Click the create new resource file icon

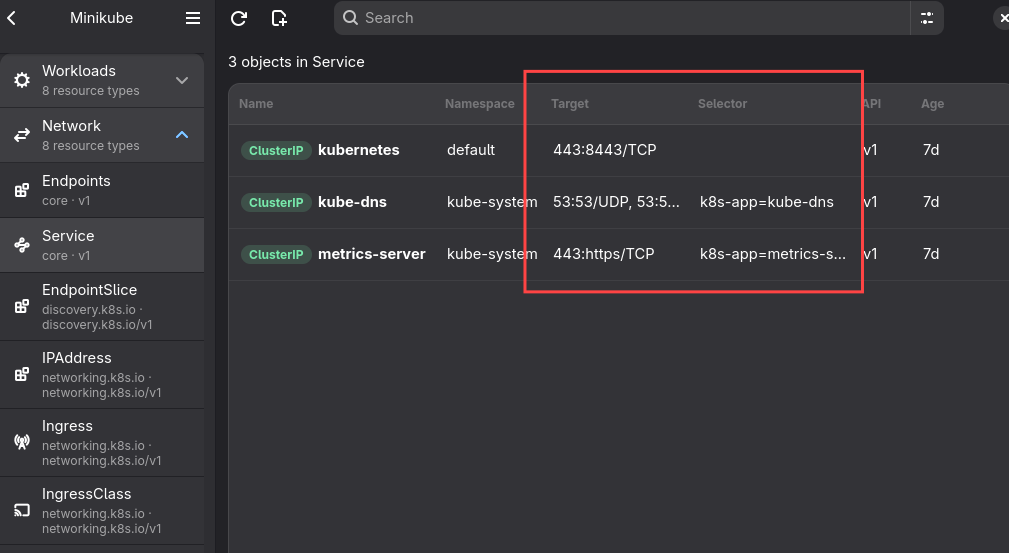[x=279, y=18]
